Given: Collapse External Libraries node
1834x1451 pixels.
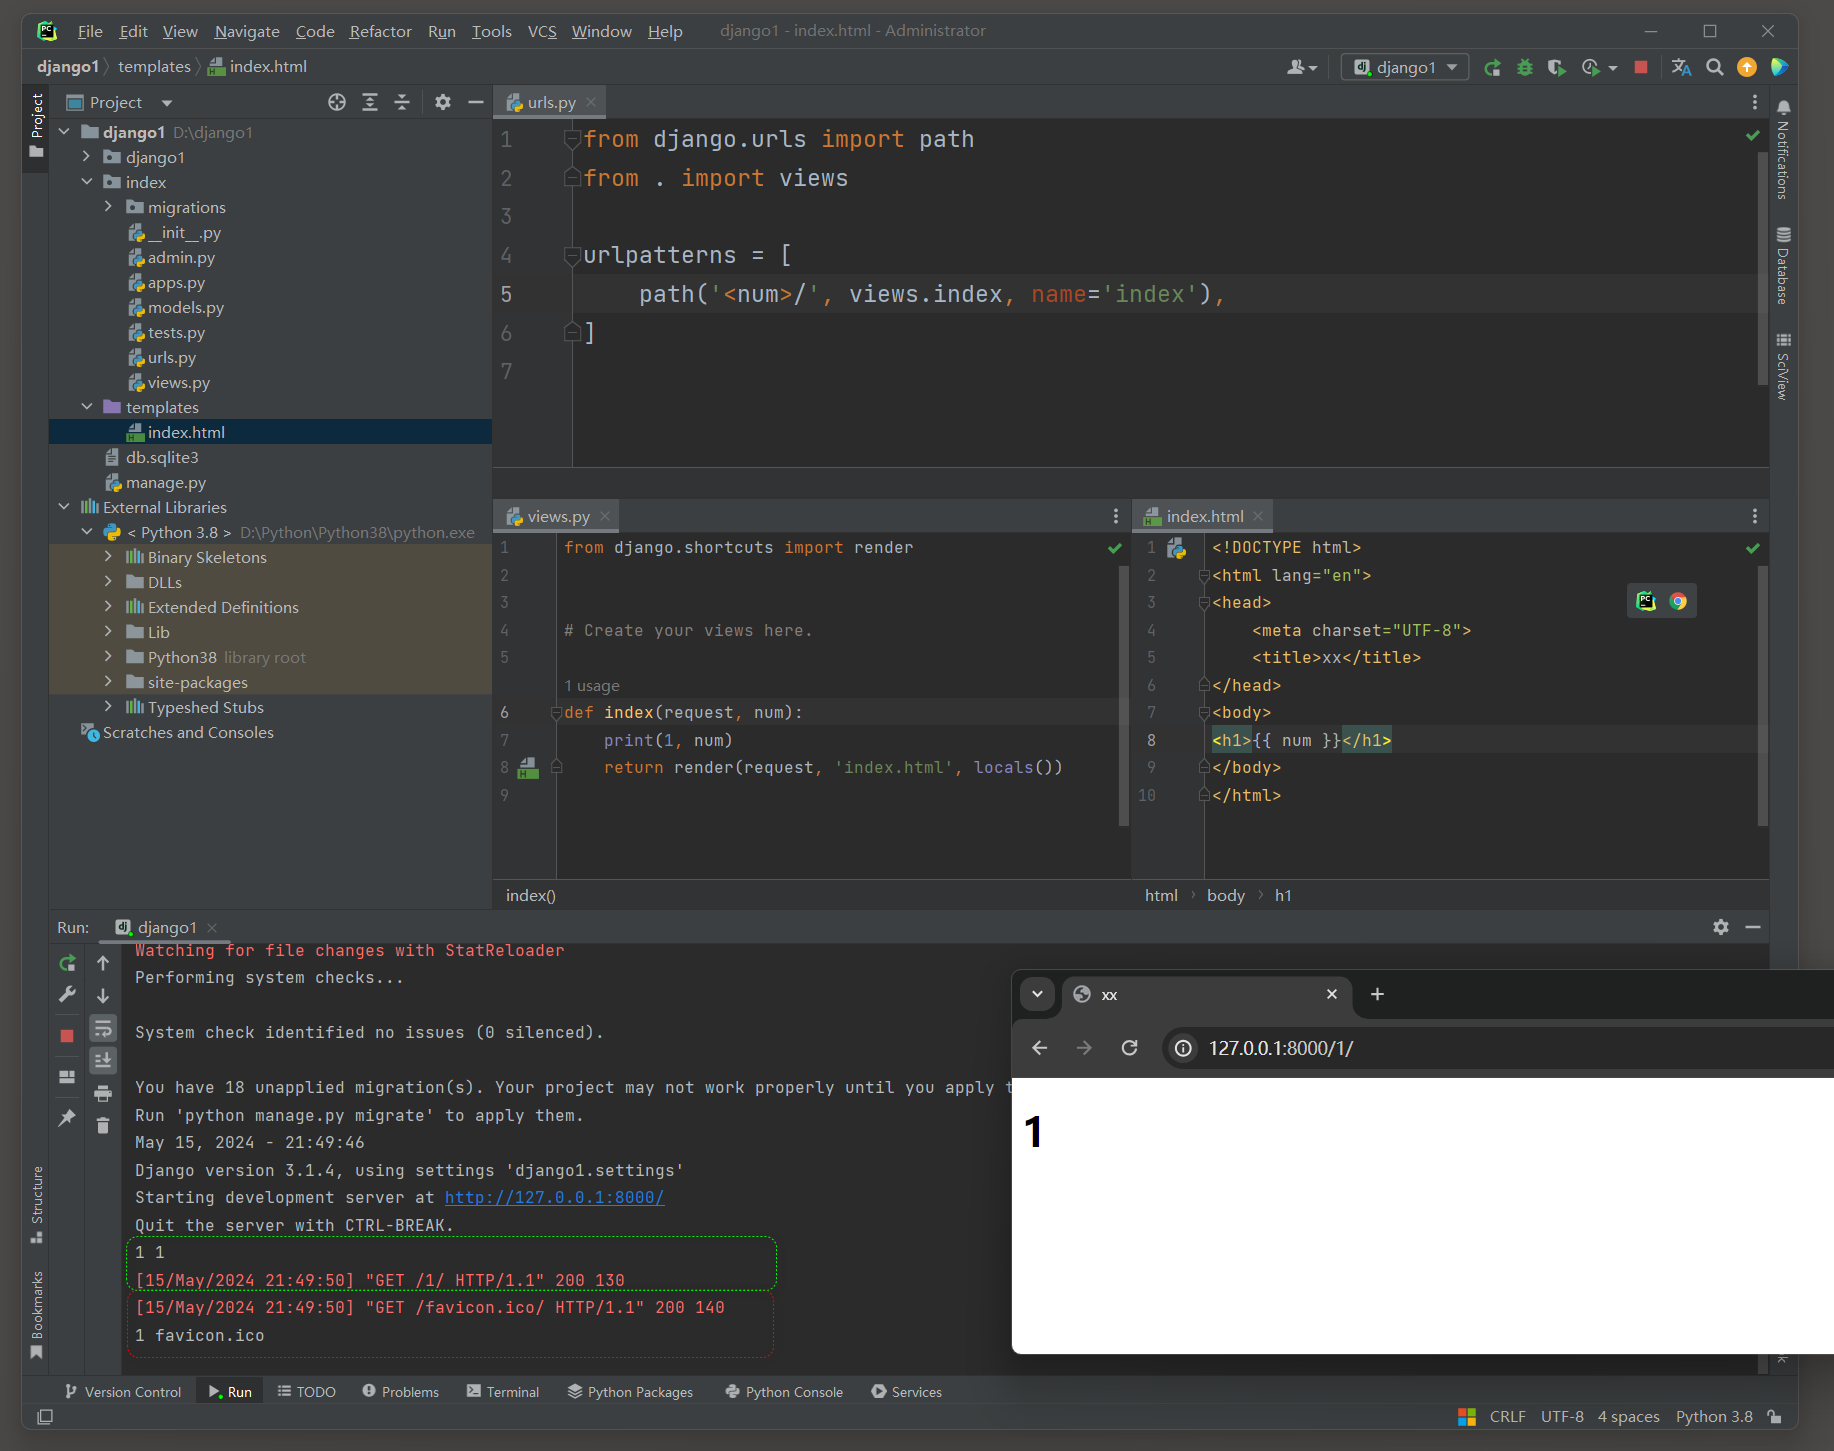Looking at the screenshot, I should (64, 507).
